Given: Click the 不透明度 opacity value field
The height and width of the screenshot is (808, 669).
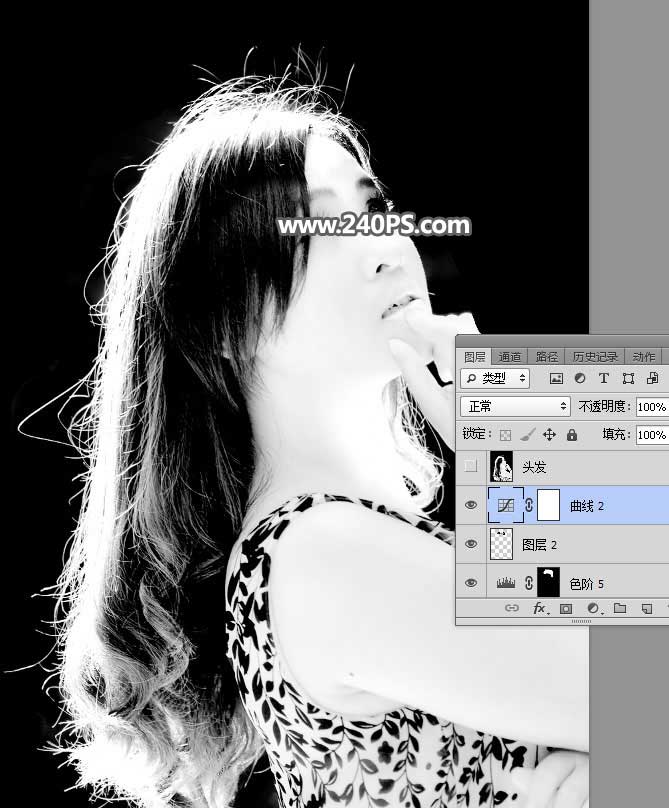Looking at the screenshot, I should coord(652,407).
